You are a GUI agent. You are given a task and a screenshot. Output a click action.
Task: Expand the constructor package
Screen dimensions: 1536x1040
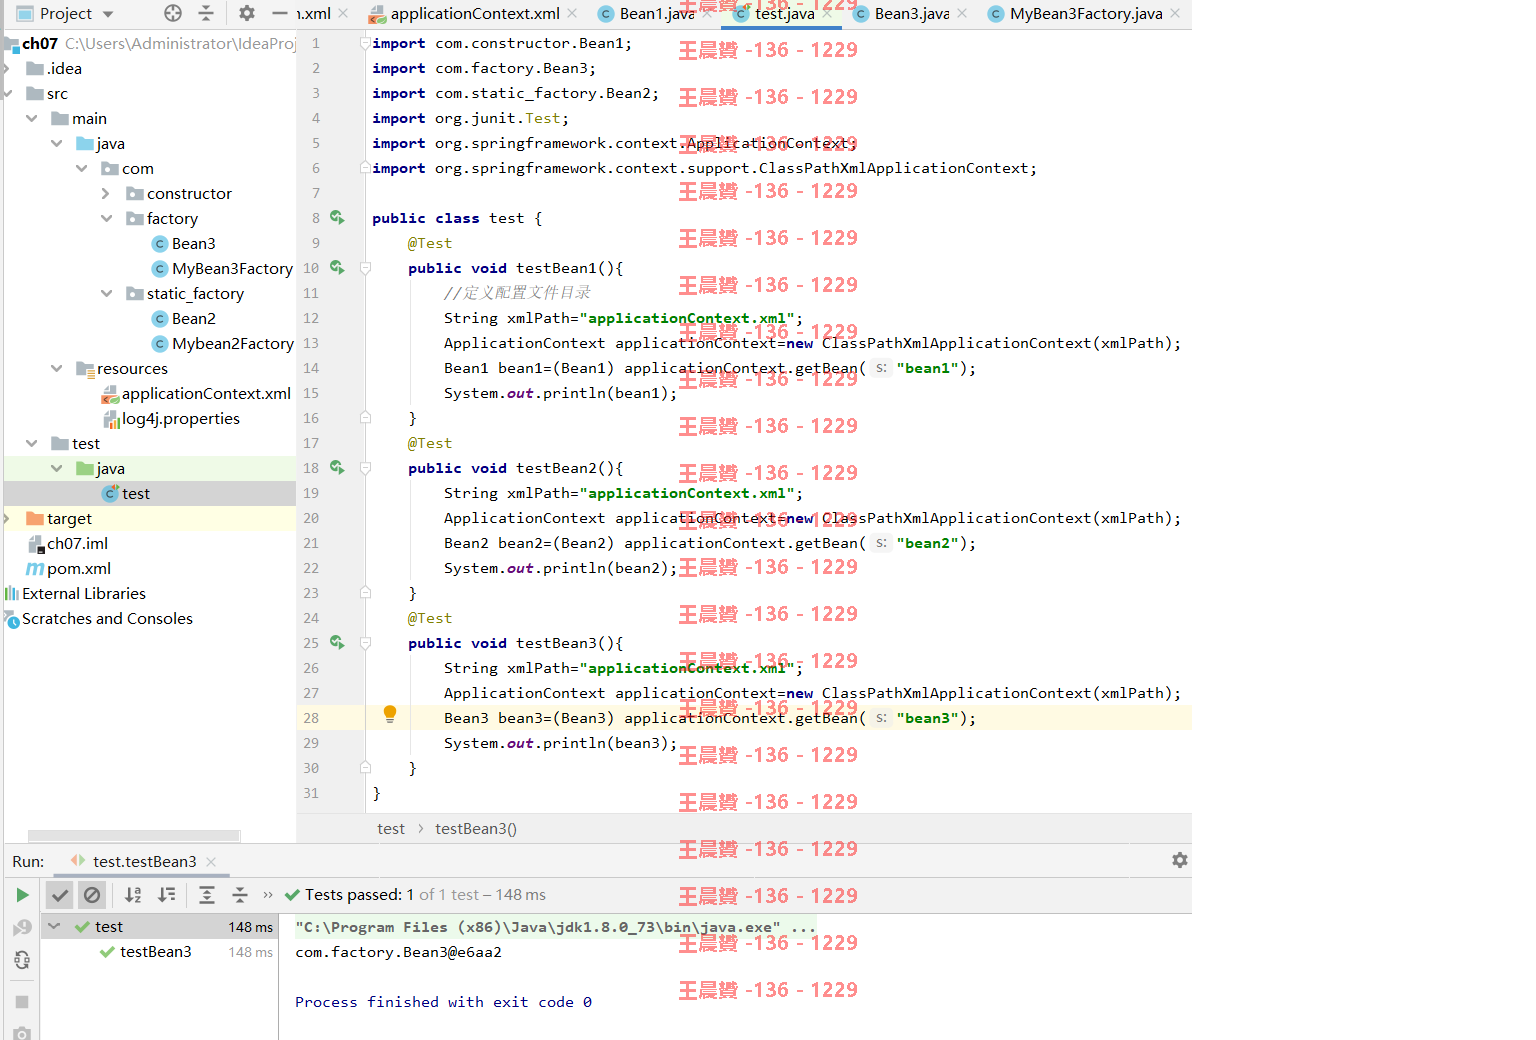[106, 193]
